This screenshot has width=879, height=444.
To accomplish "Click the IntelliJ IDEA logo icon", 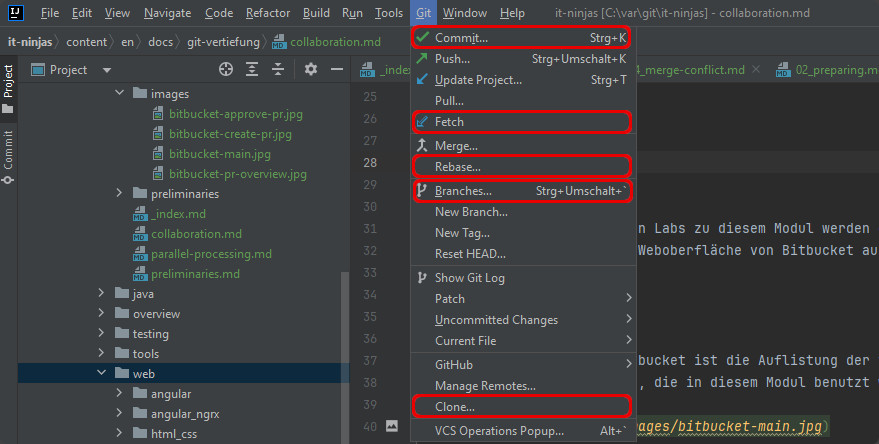I will point(16,12).
